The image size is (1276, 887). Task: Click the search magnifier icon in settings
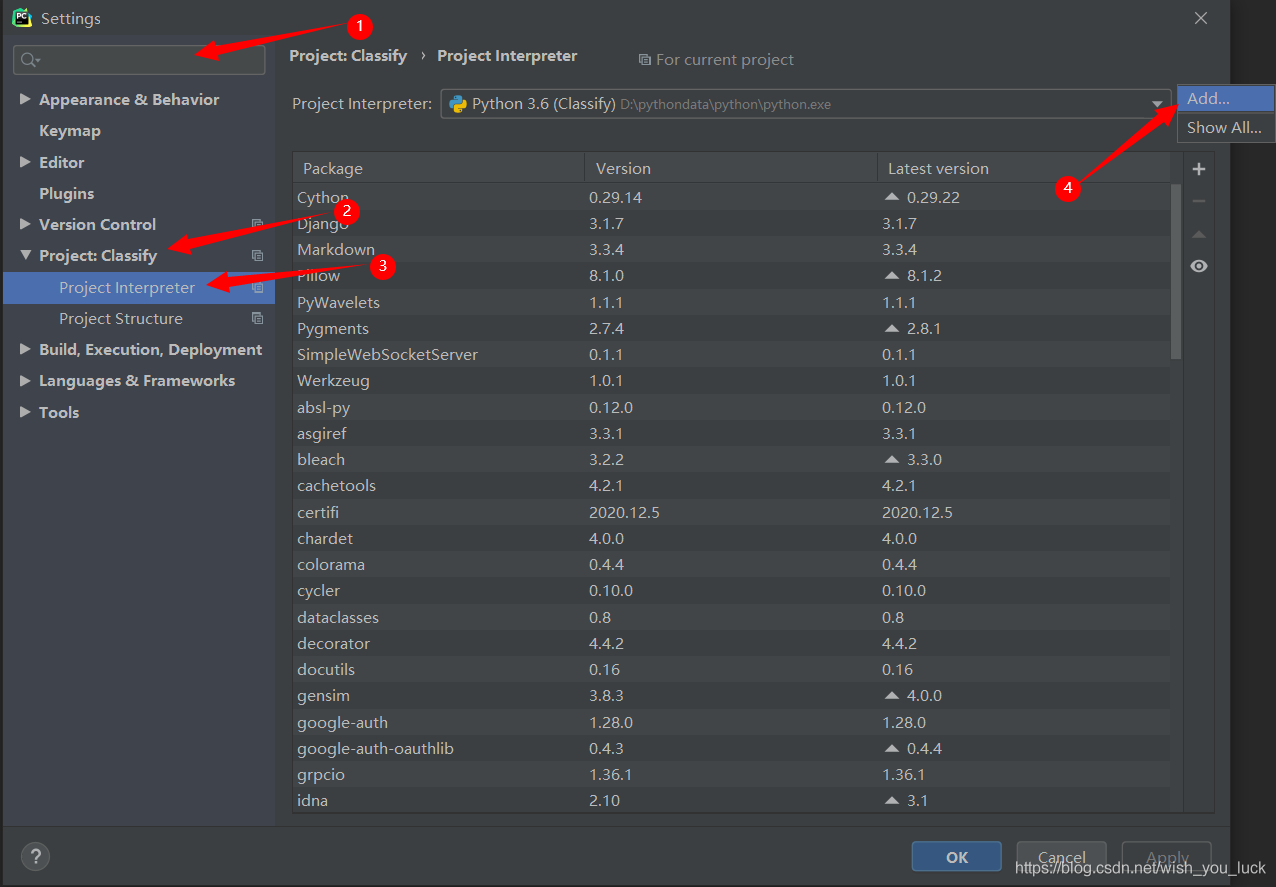point(30,60)
